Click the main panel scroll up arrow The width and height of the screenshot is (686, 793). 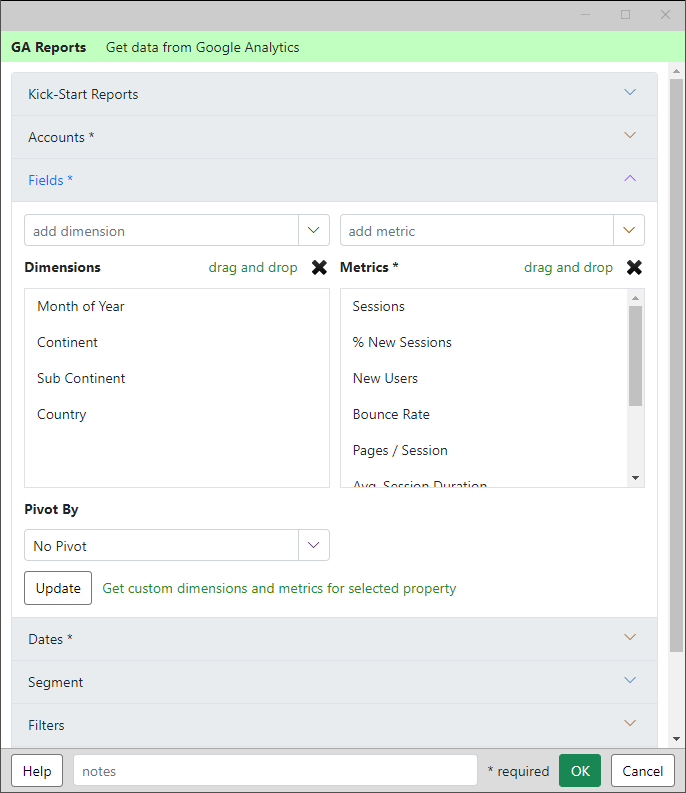[676, 71]
